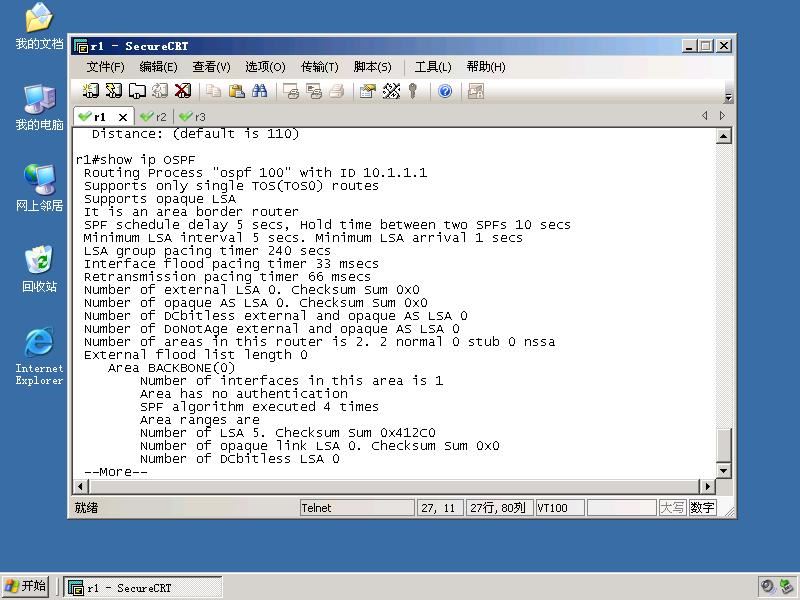Open Help with the question mark icon
800x600 pixels.
coord(445,91)
